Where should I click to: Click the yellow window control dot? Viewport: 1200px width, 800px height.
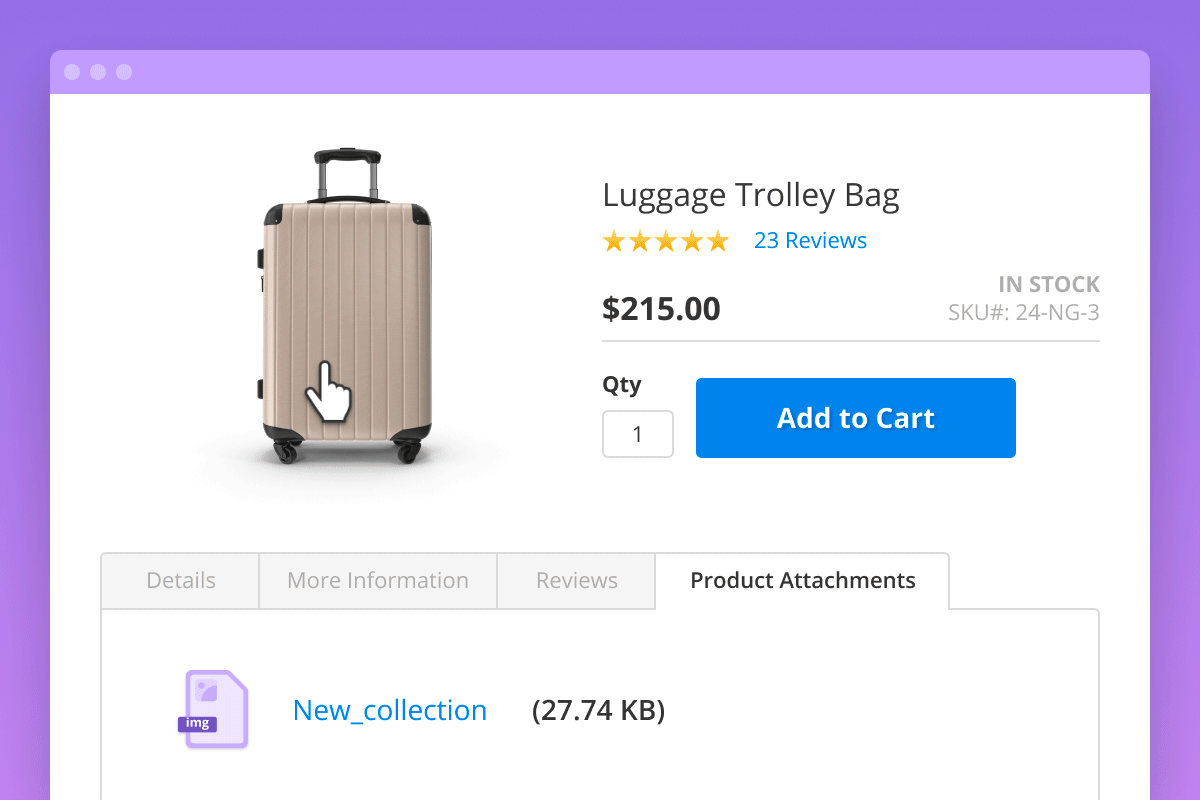click(97, 72)
